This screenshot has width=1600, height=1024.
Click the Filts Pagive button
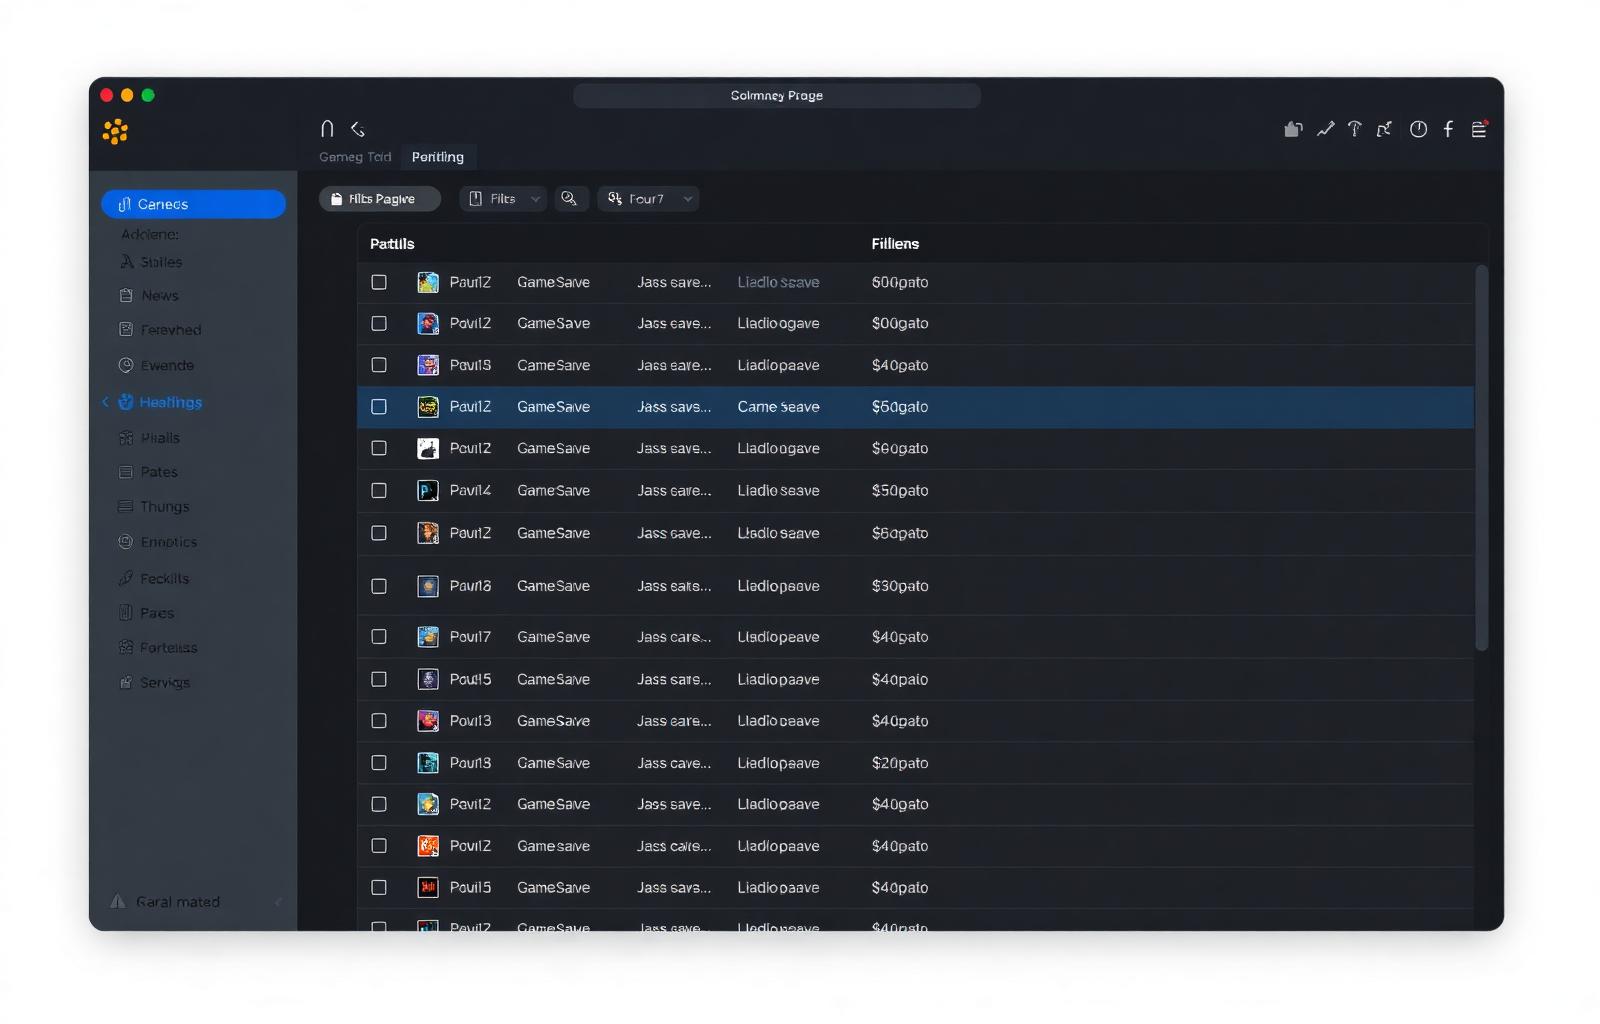(x=380, y=198)
